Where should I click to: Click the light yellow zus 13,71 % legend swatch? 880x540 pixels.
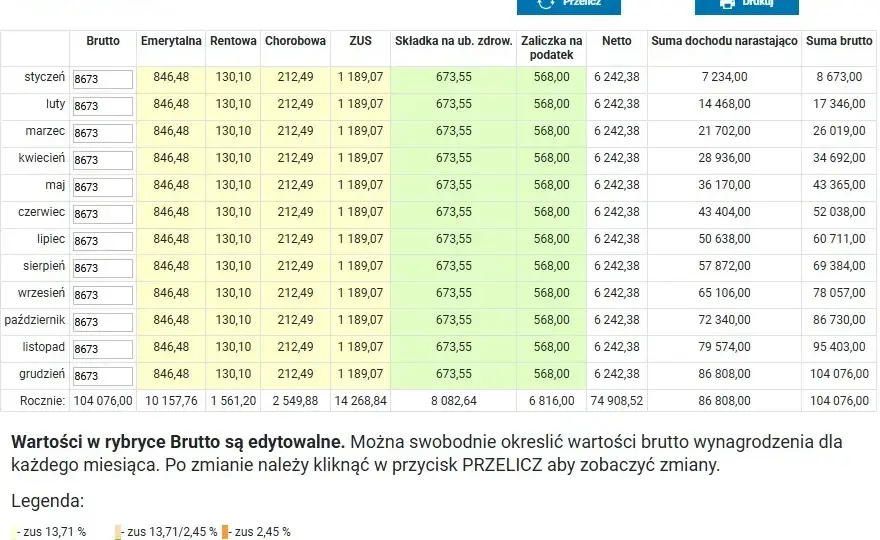click(13, 532)
